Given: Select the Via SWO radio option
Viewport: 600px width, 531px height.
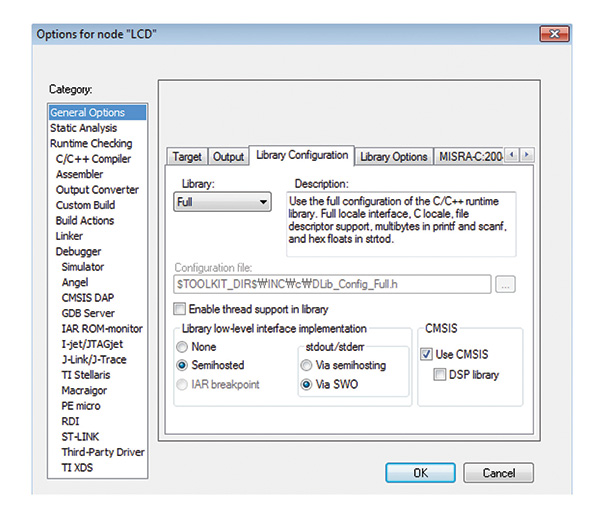Looking at the screenshot, I should click(x=307, y=385).
